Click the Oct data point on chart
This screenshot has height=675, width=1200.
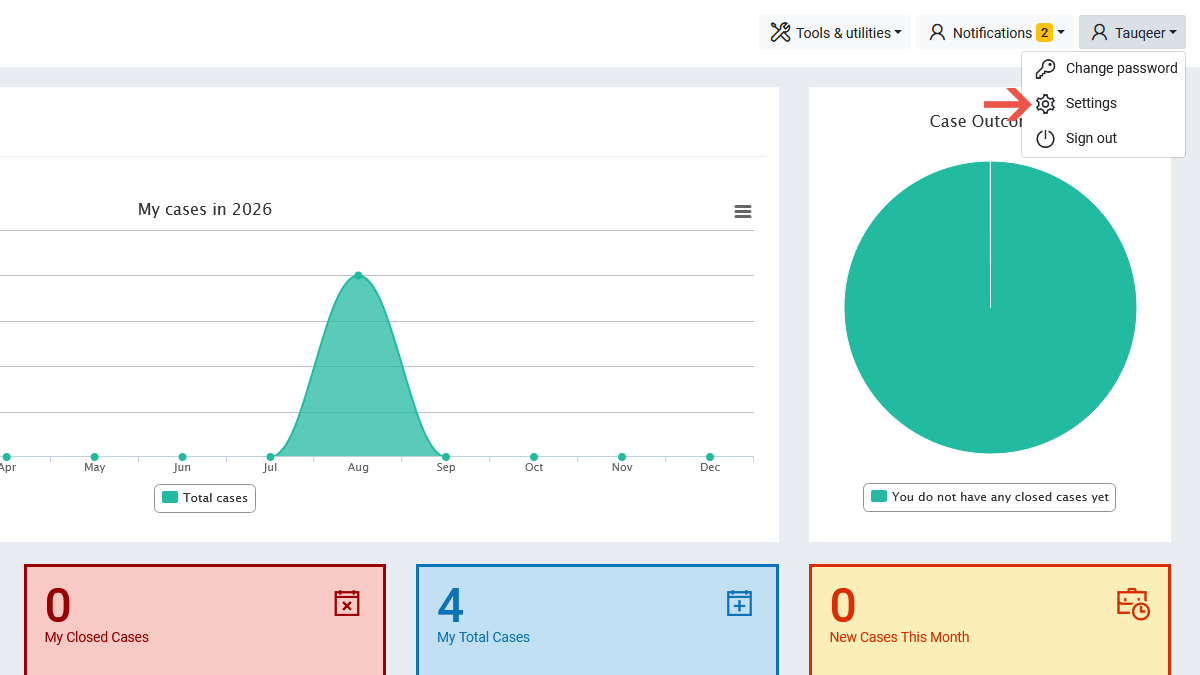(x=534, y=457)
